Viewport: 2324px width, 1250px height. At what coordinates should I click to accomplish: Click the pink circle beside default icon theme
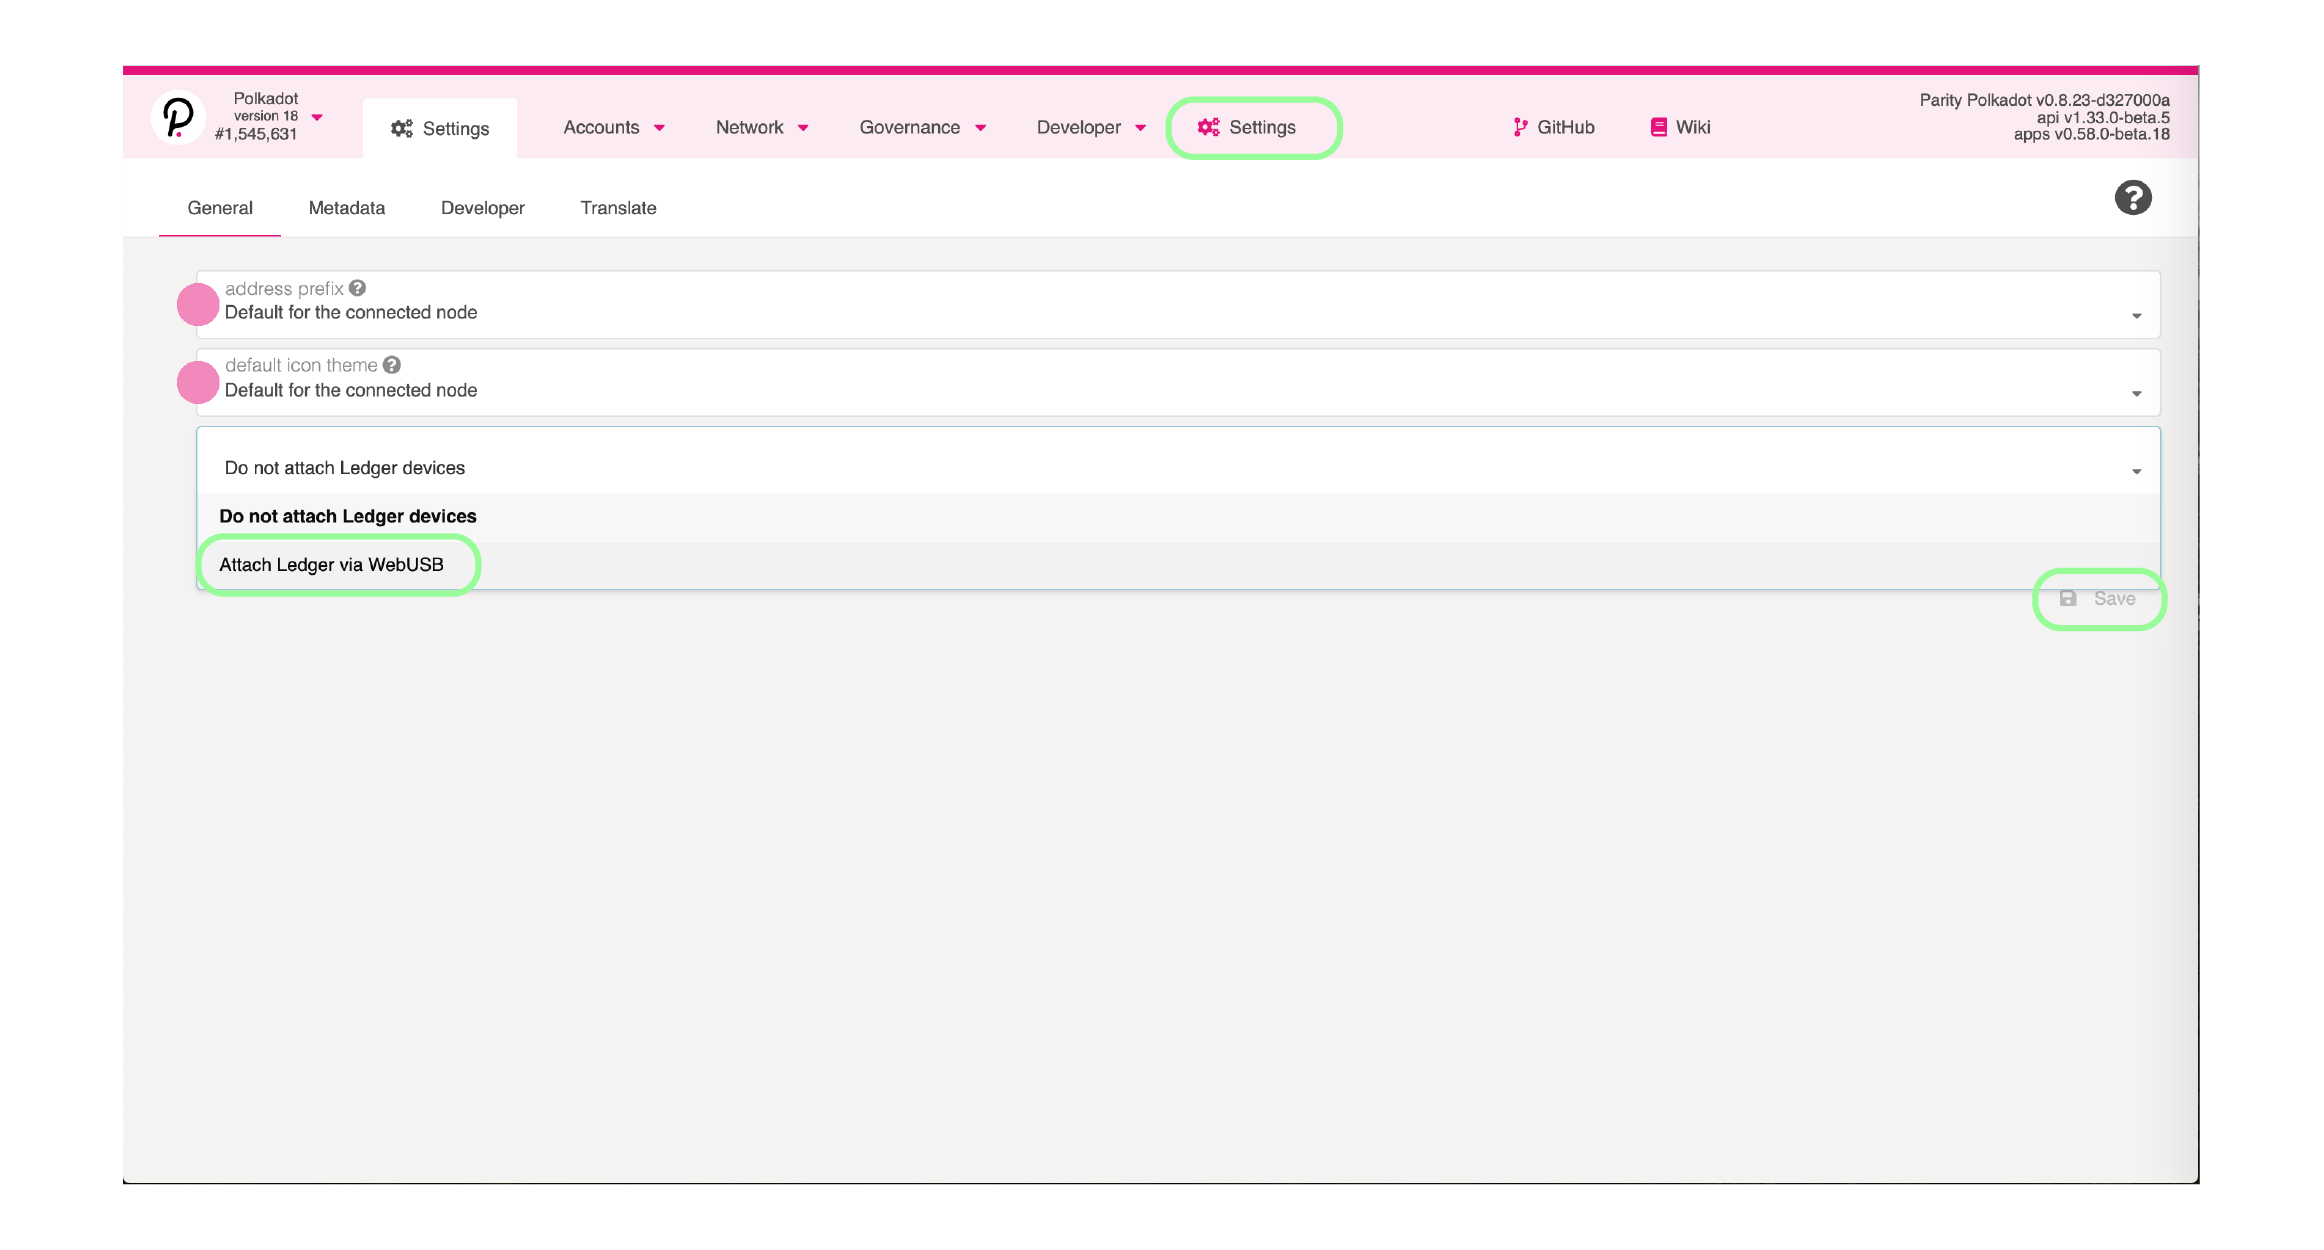coord(198,382)
